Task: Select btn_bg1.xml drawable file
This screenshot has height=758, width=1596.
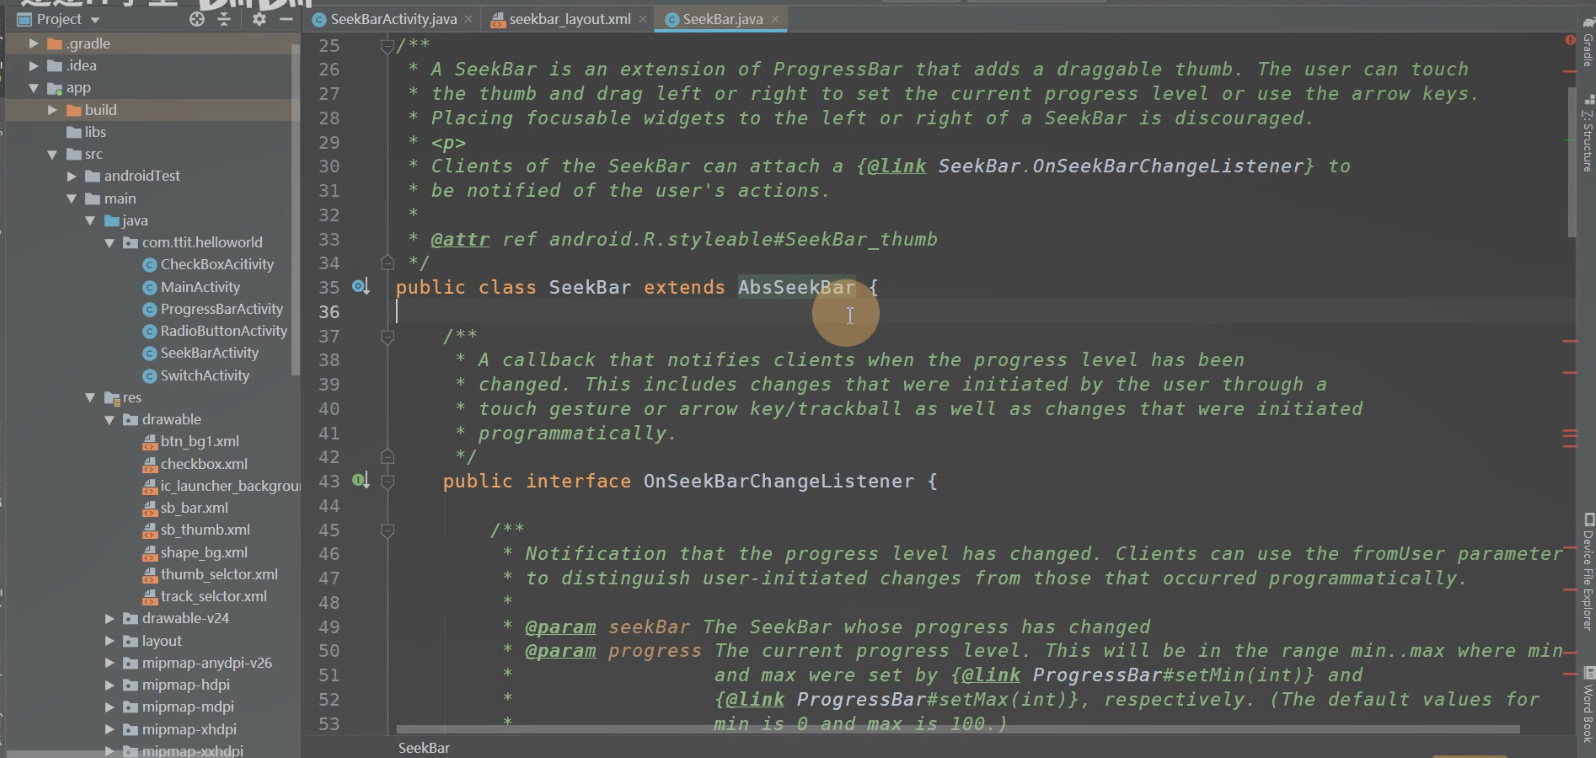Action: tap(191, 442)
